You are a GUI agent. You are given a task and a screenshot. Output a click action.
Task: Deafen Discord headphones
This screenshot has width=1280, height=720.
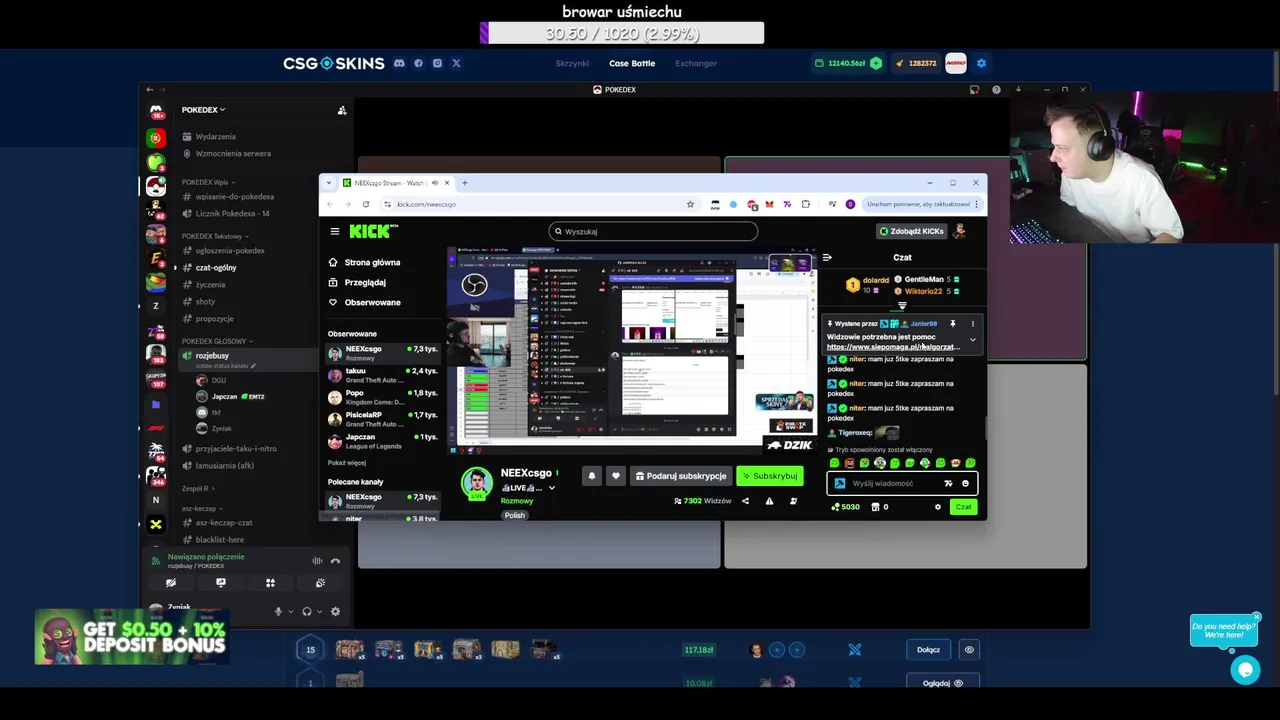pos(307,611)
